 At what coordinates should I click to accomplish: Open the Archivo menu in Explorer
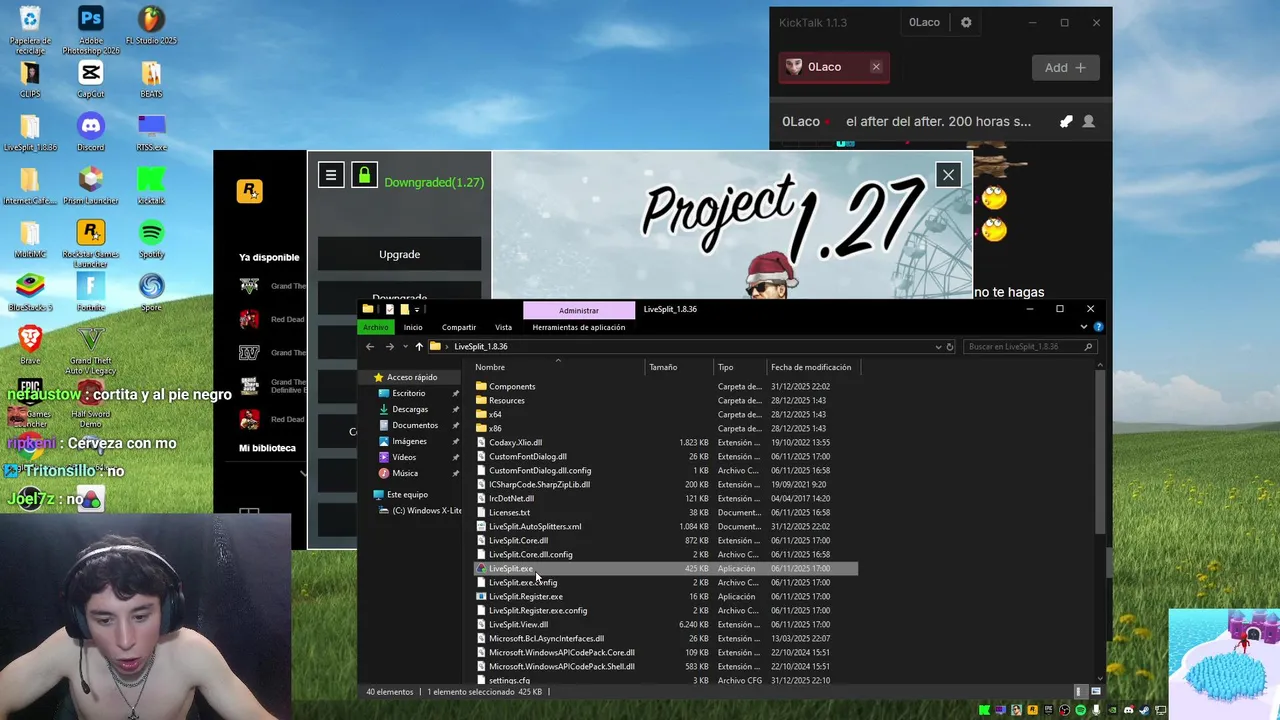click(376, 327)
